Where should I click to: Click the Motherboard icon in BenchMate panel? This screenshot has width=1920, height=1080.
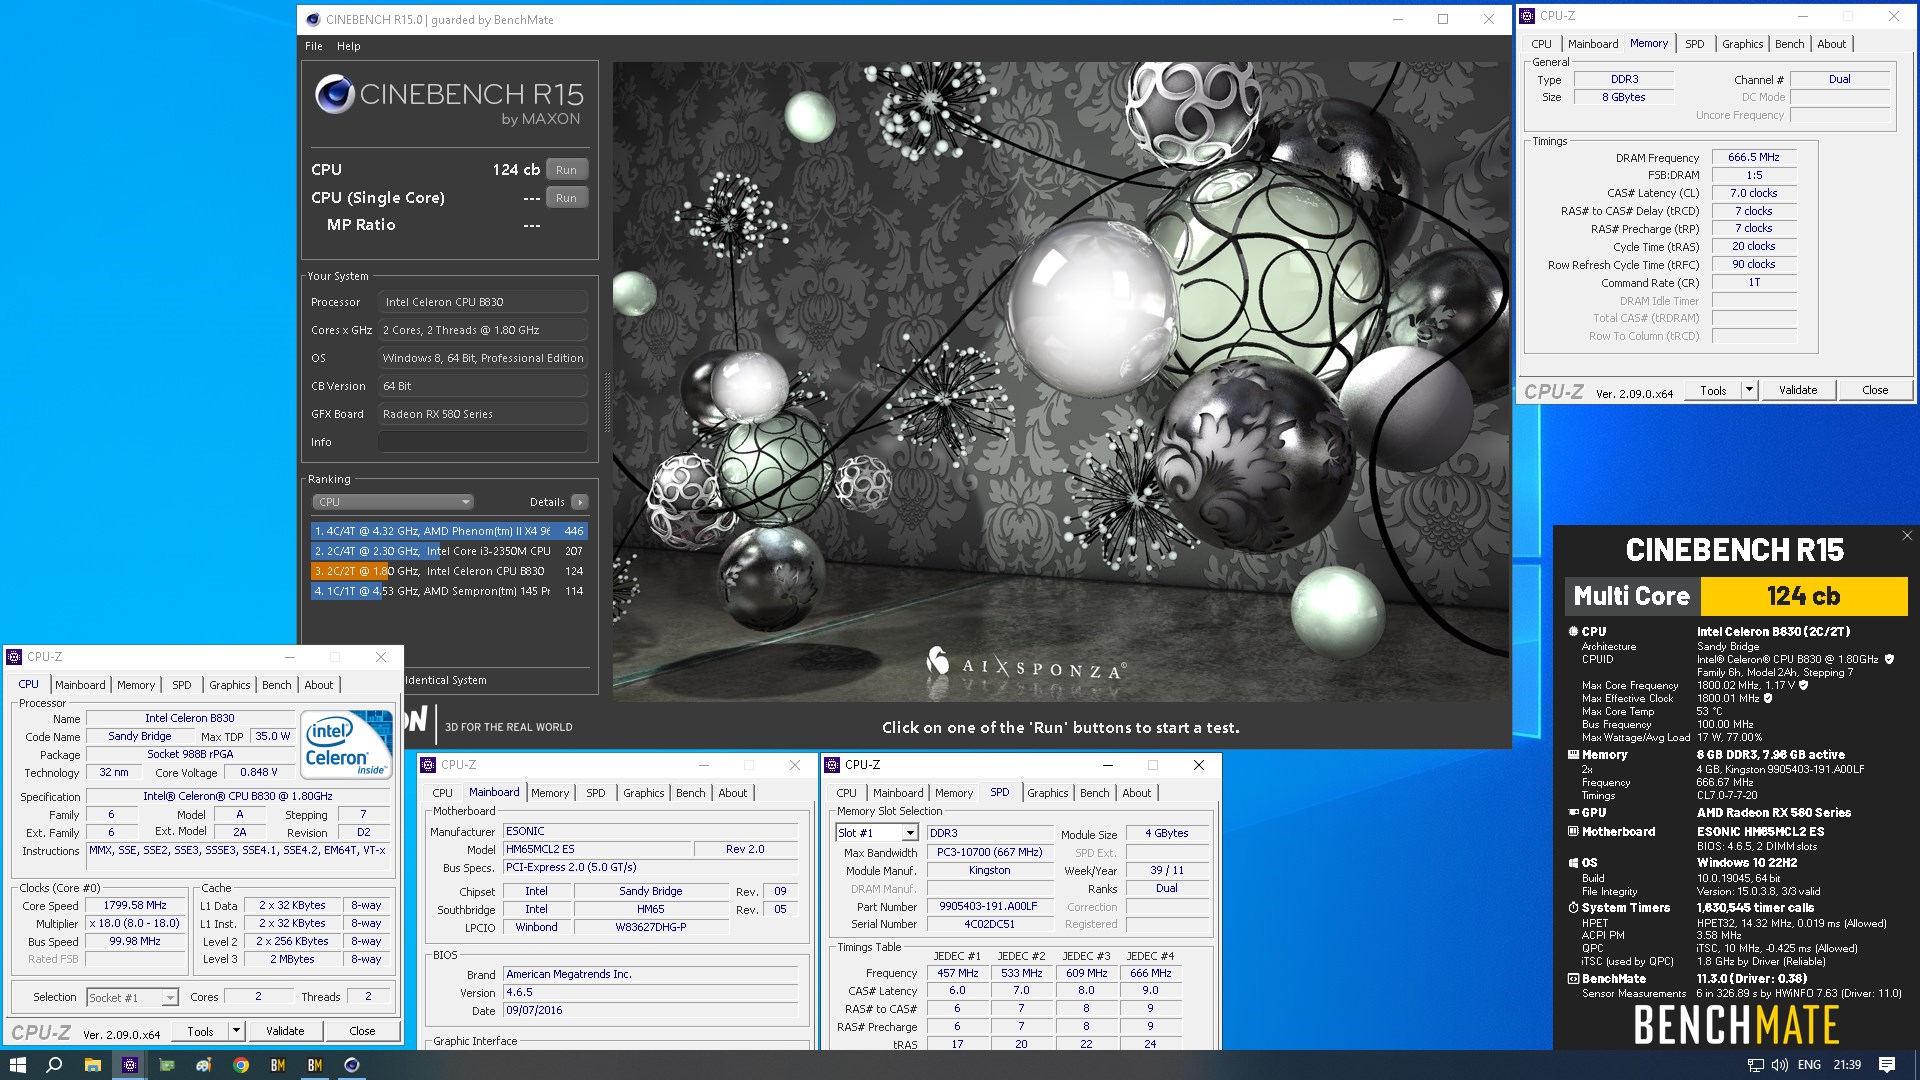coord(1573,831)
